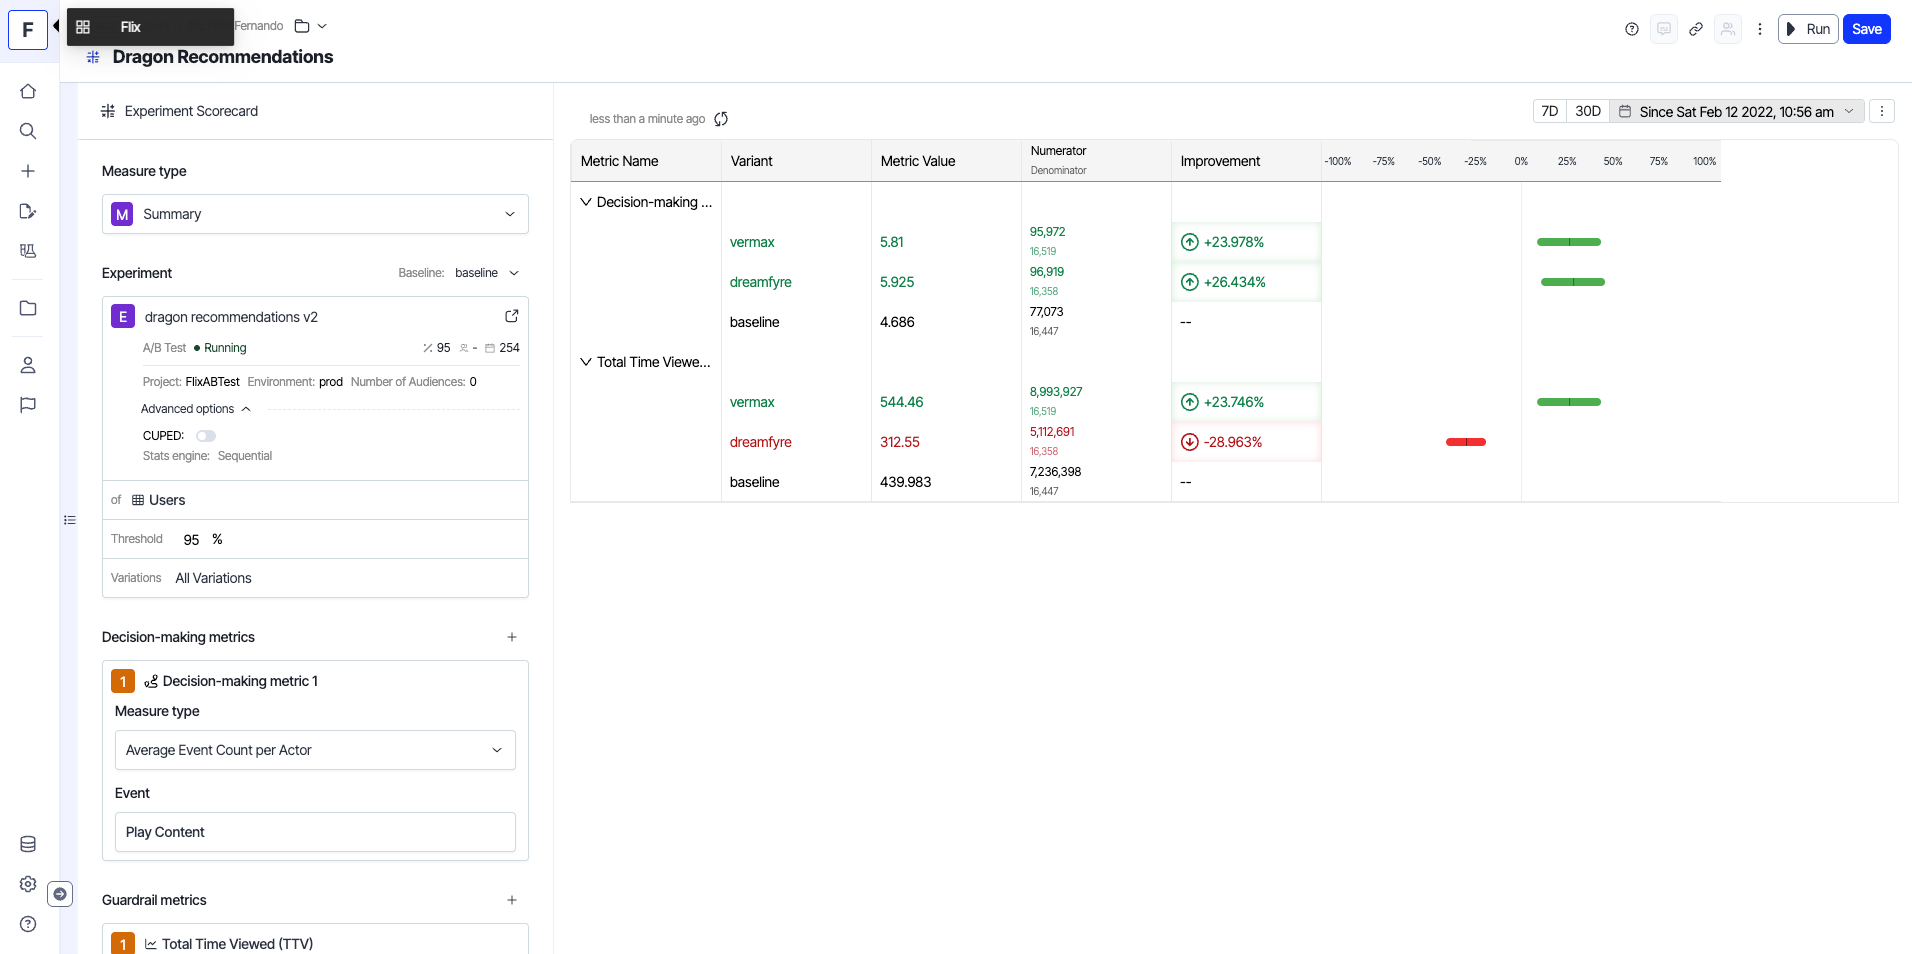Image resolution: width=1912 pixels, height=954 pixels.
Task: Open settings gear in the sidebar
Action: click(x=28, y=884)
